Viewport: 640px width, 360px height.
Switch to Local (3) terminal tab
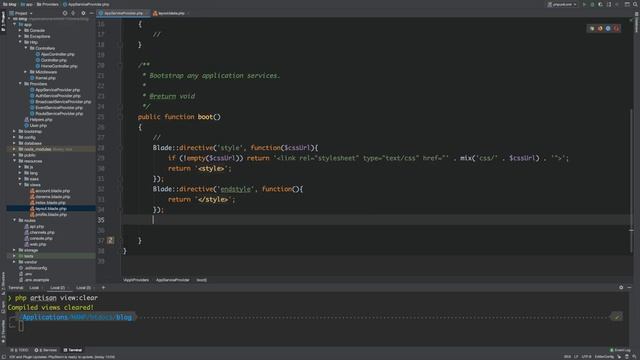(83, 288)
